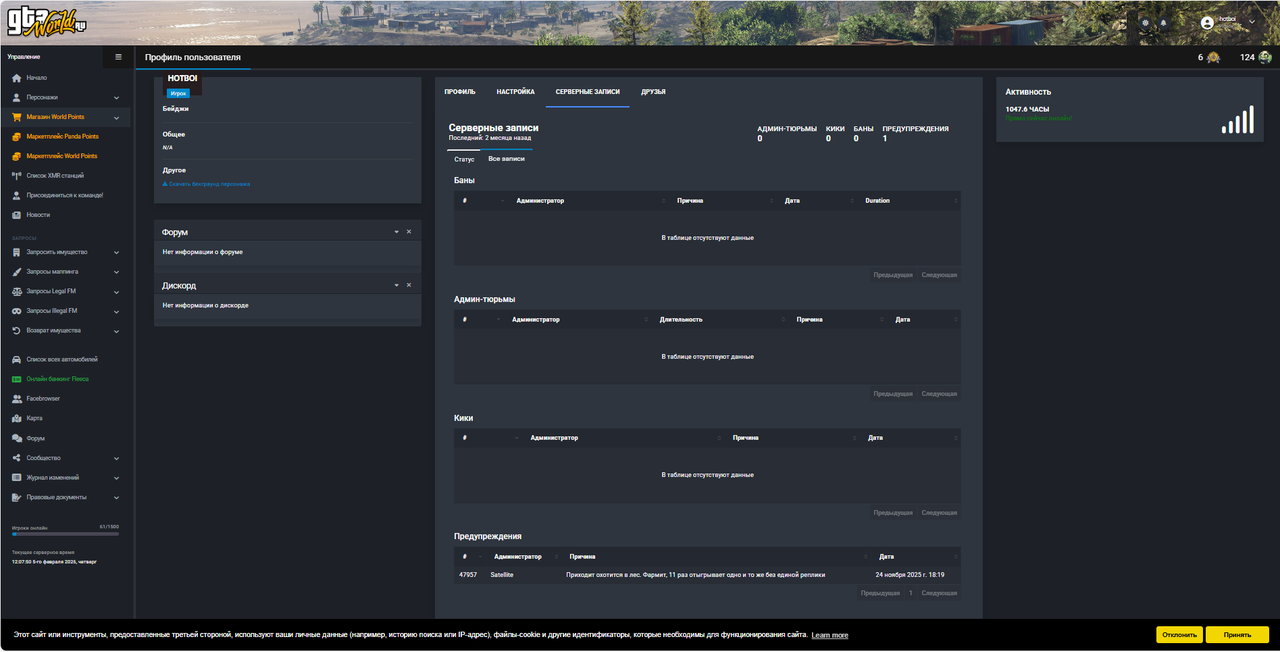Switch to the Настройка tab
Viewport: 1280px width, 652px height.
(515, 92)
